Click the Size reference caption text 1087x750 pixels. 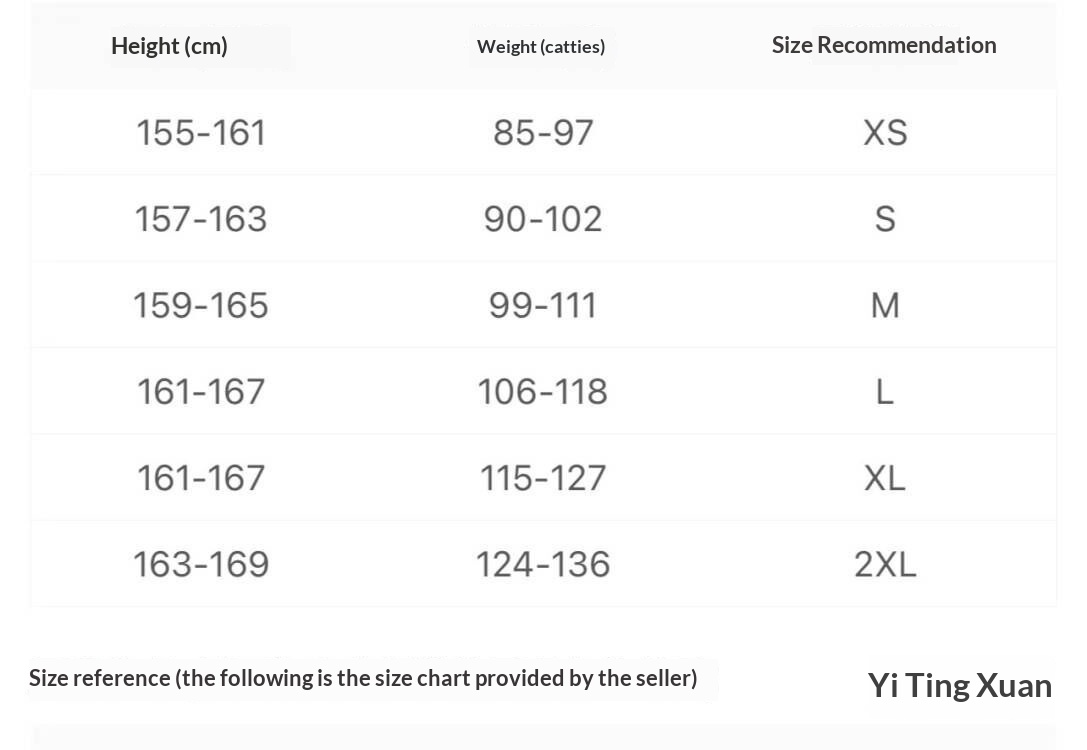[363, 678]
